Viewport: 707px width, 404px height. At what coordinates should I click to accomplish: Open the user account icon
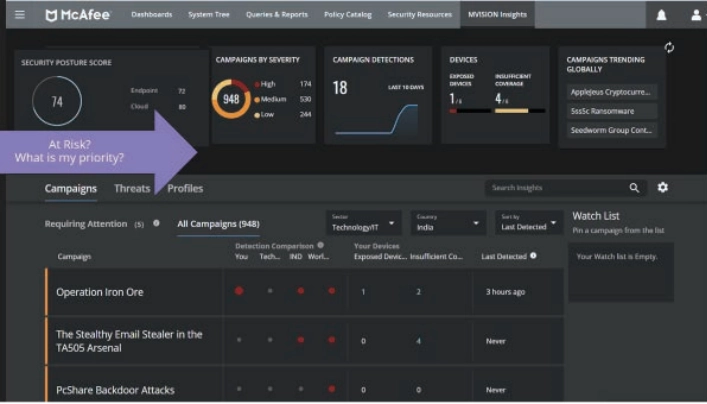coord(696,15)
